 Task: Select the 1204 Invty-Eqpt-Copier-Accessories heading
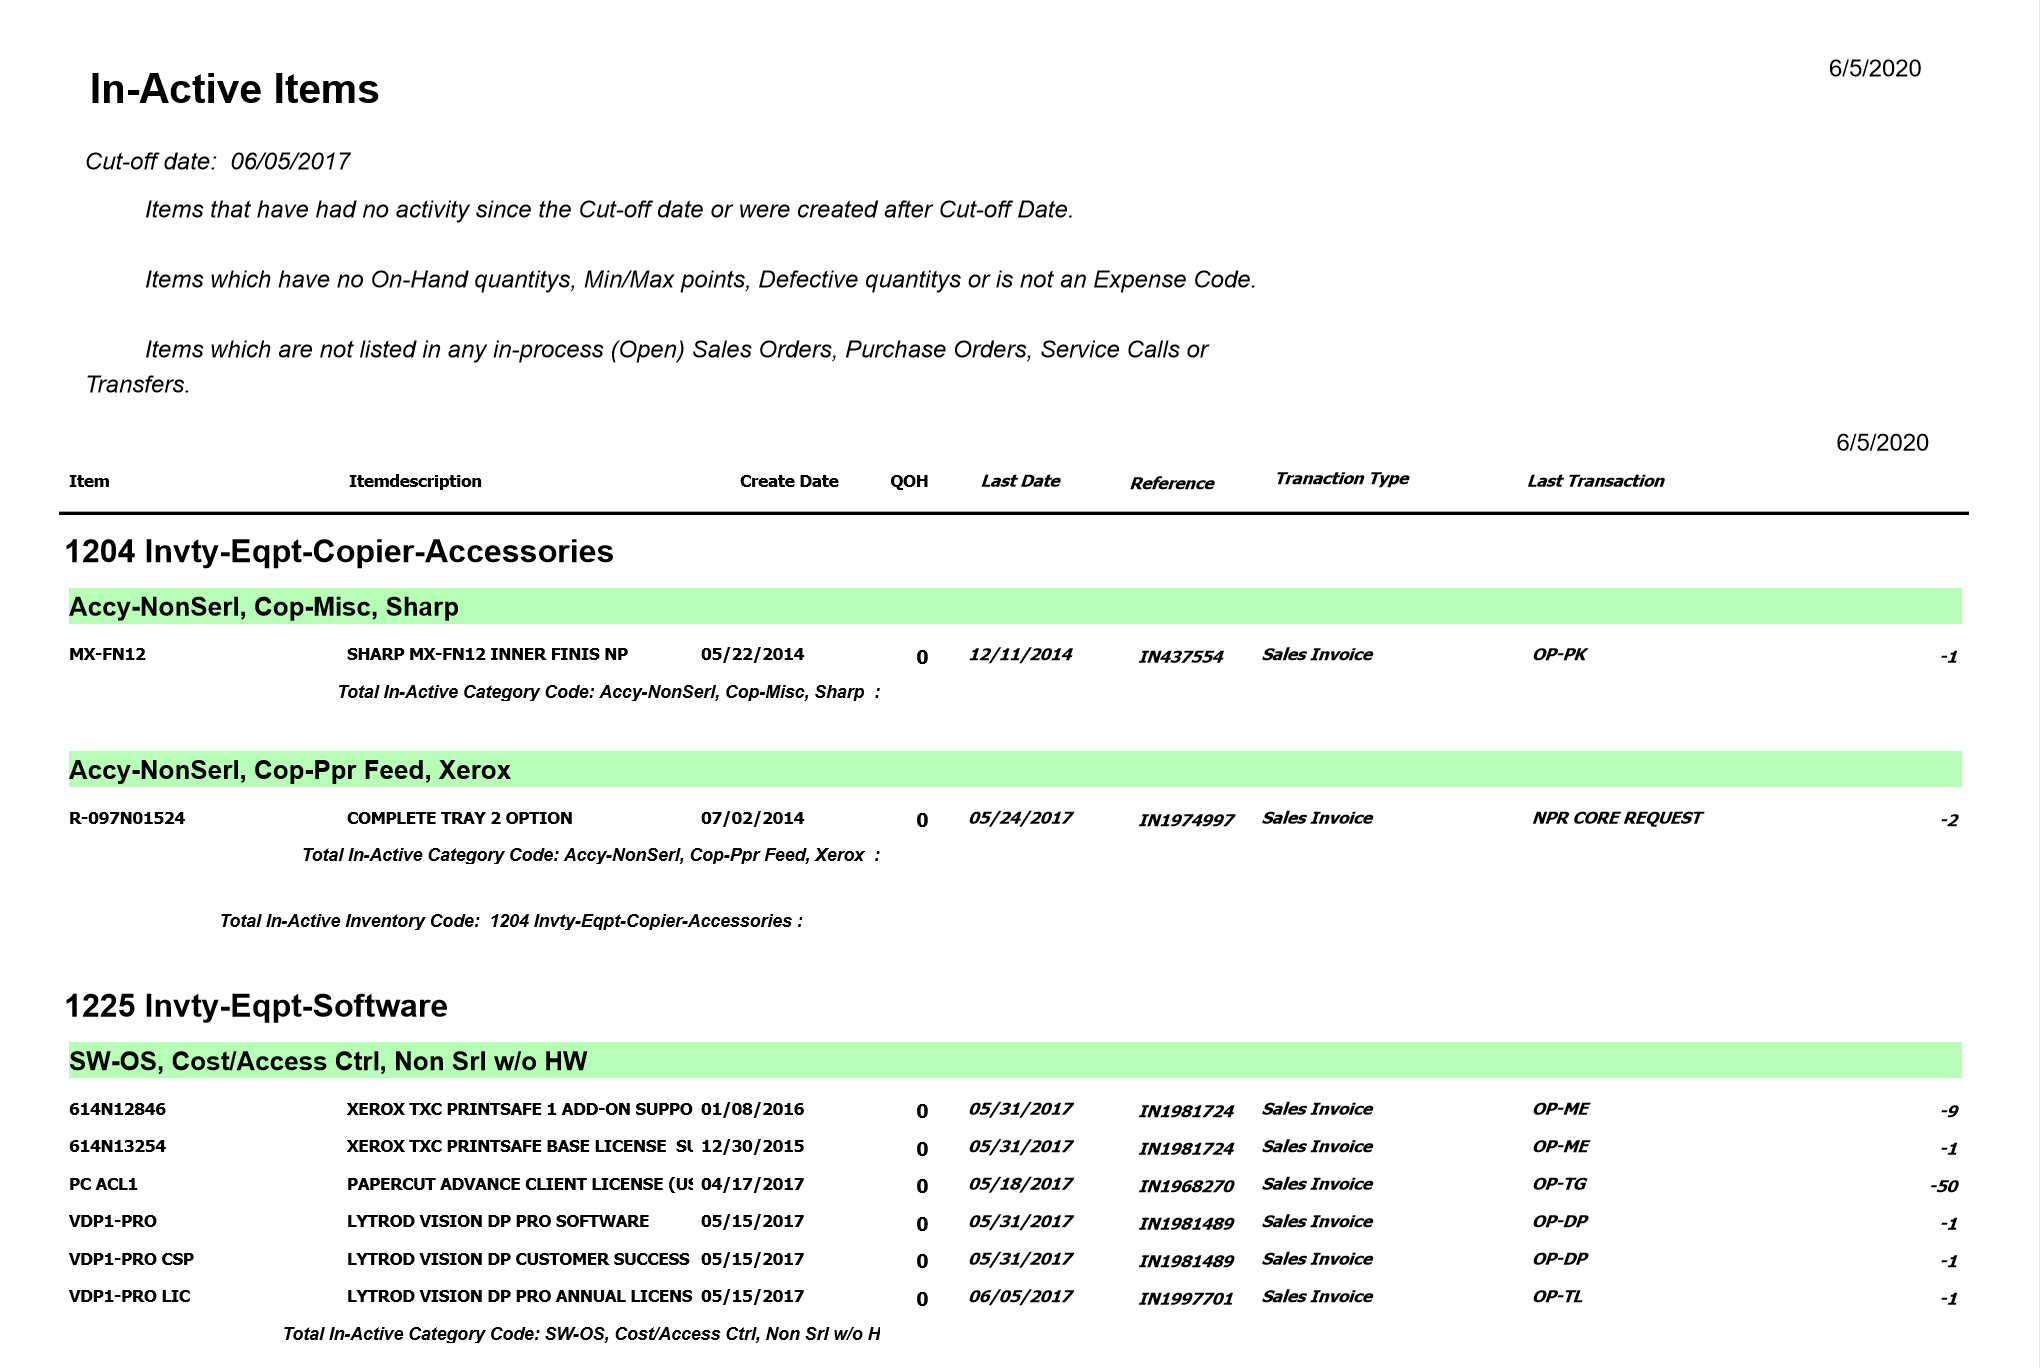coord(339,551)
